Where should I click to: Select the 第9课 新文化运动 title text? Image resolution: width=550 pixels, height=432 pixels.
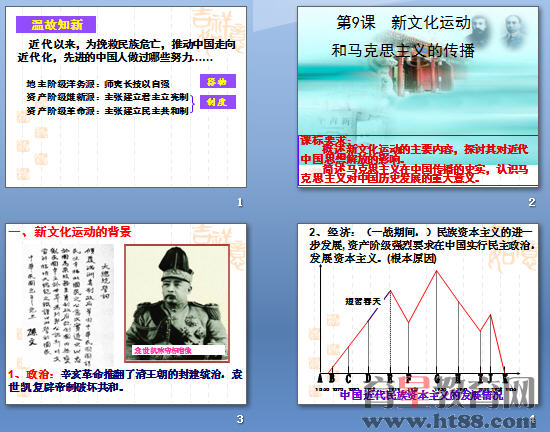pos(403,23)
